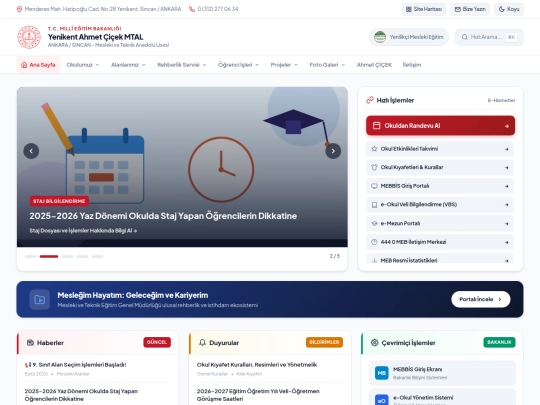Click shirt icon of Okul Kıyafetleri & Kurallar
The width and height of the screenshot is (540, 405).
[374, 167]
